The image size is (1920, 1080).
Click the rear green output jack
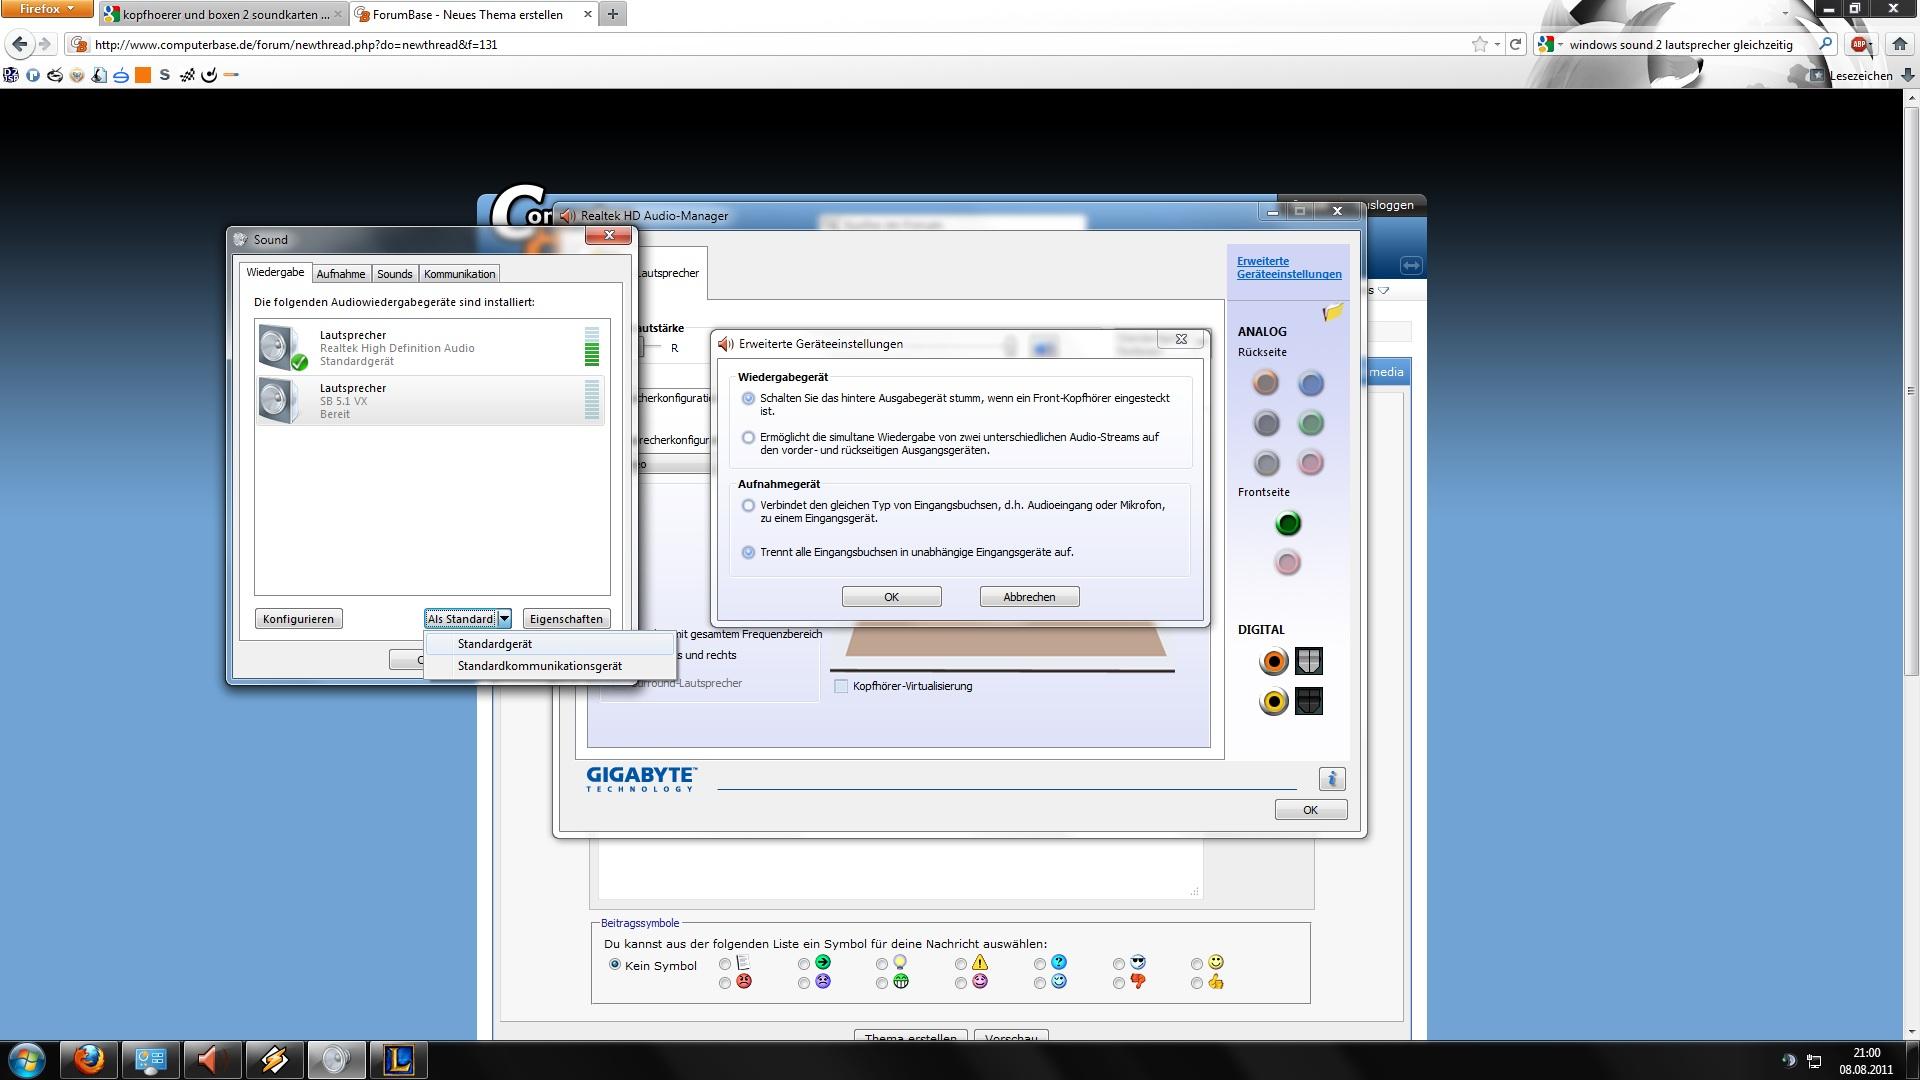click(x=1311, y=423)
